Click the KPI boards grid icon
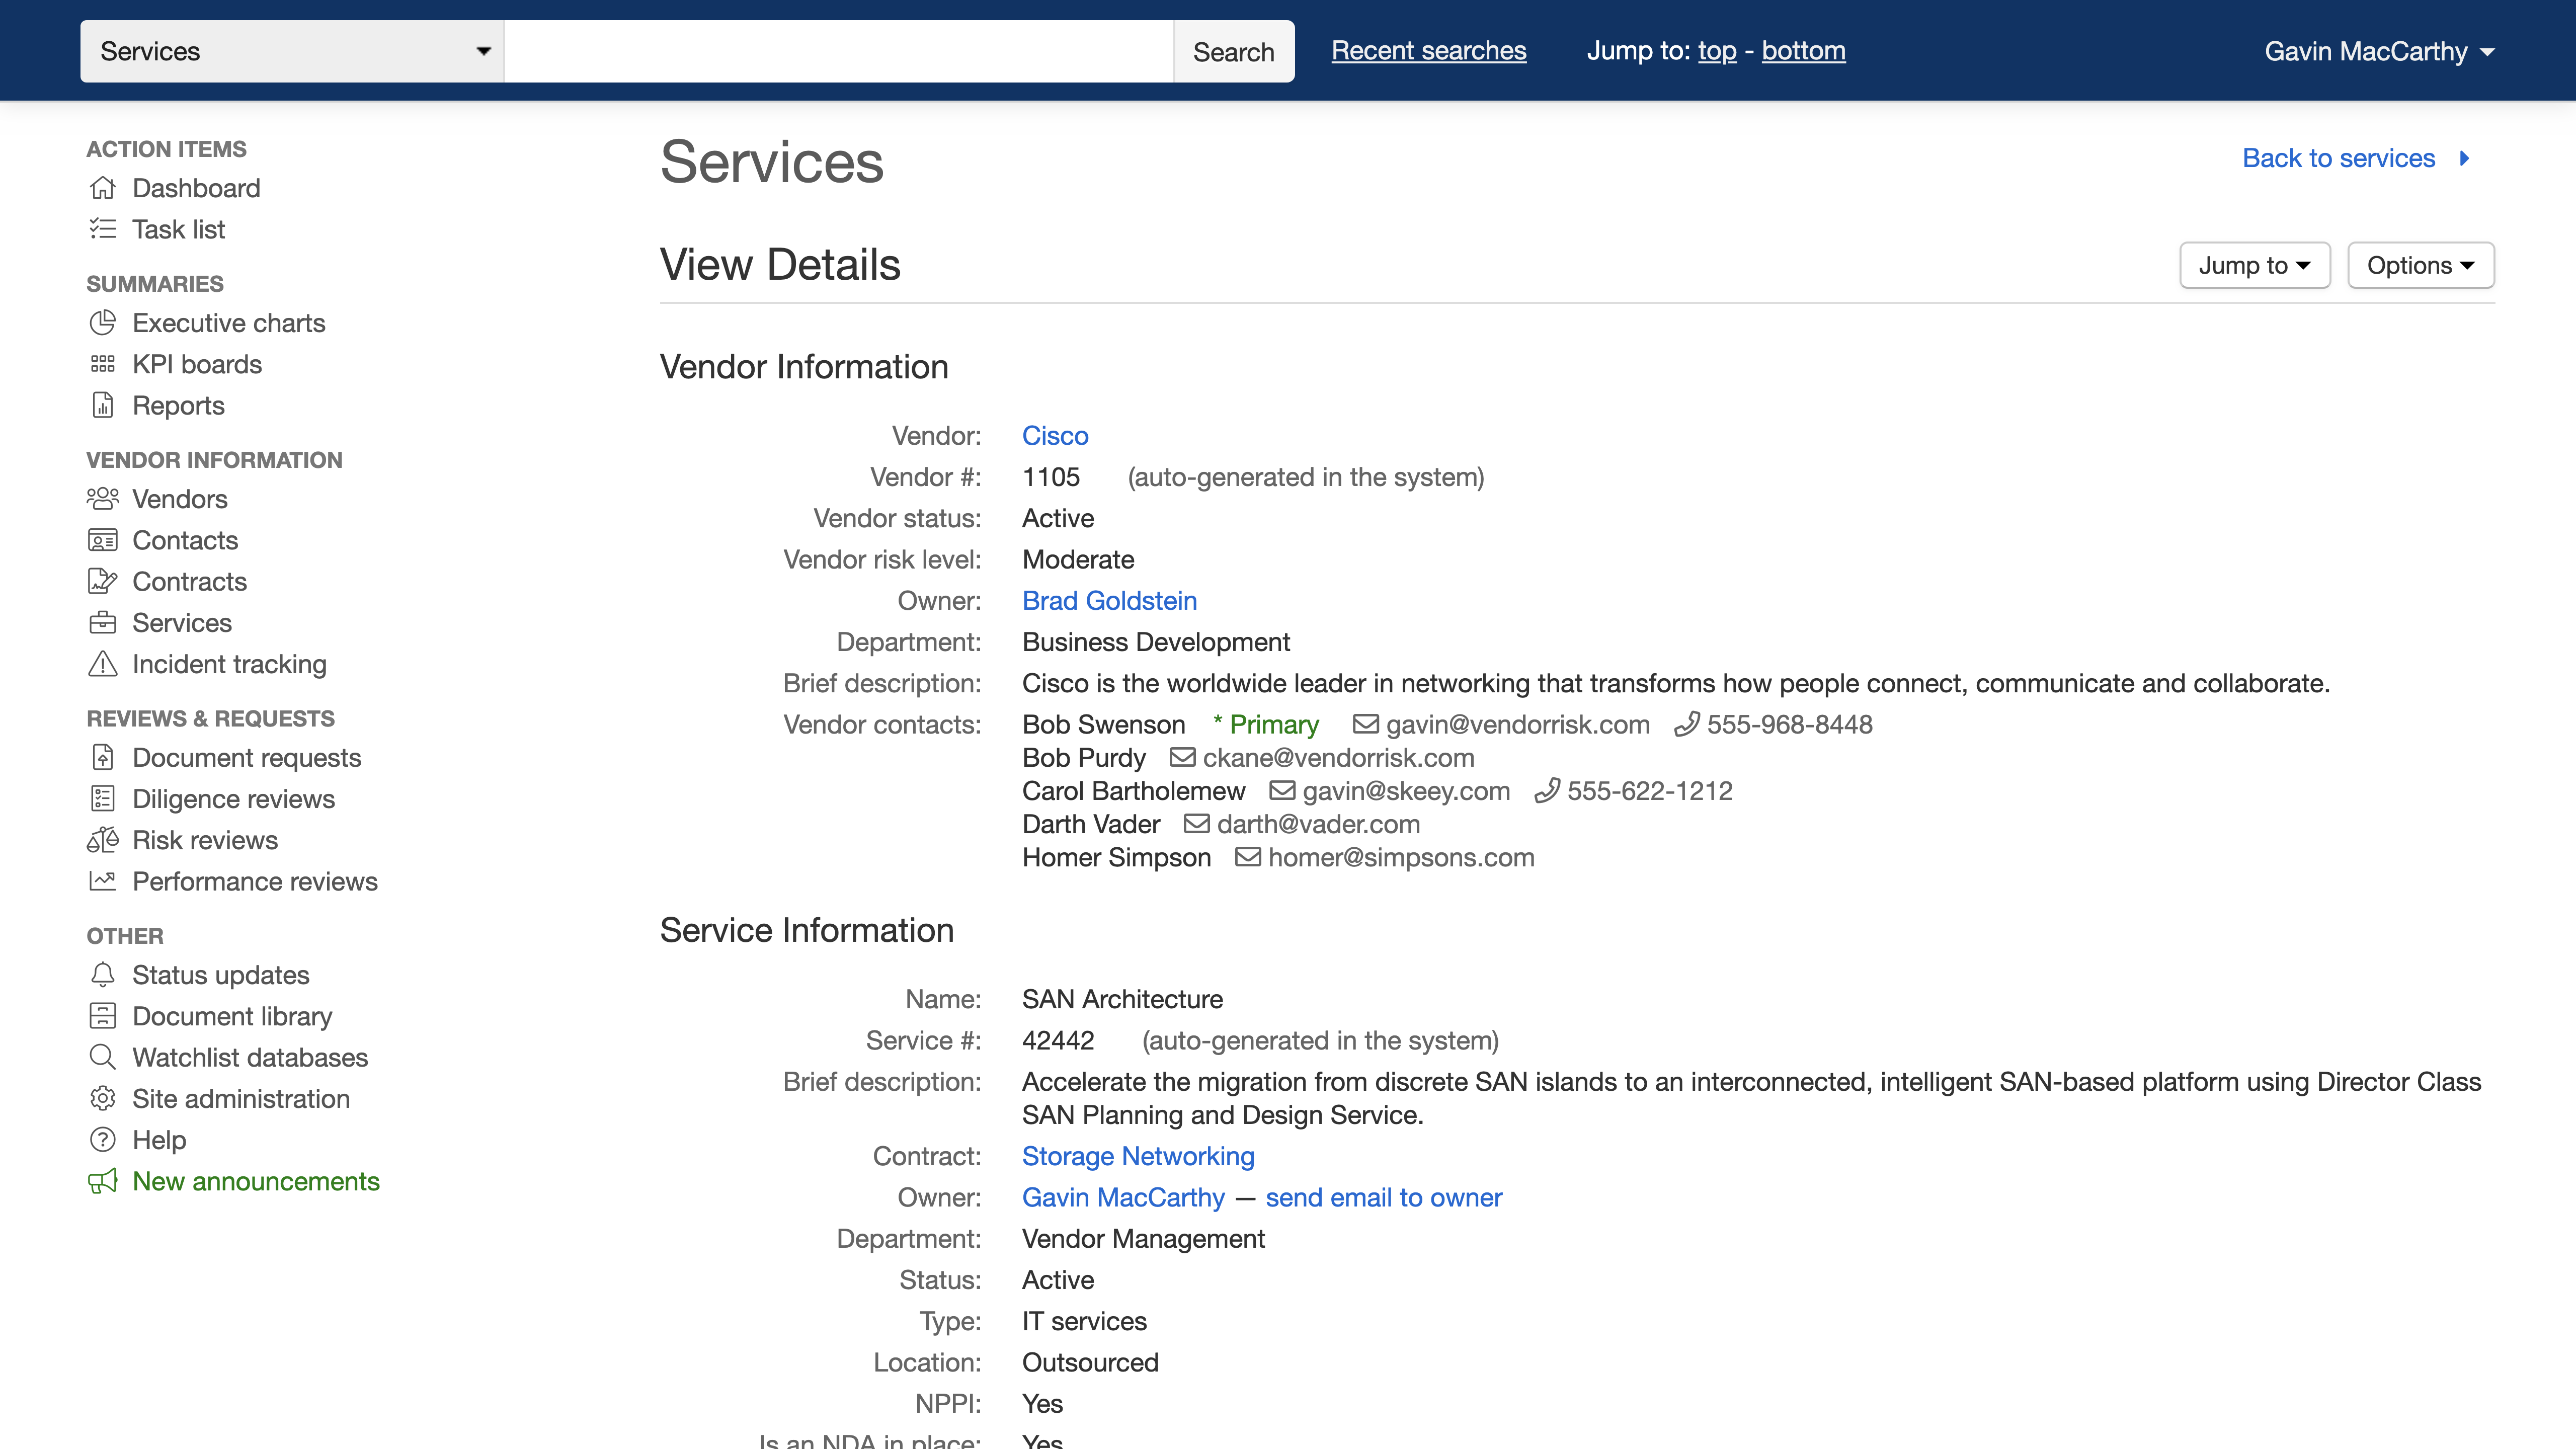This screenshot has width=2576, height=1449. [102, 364]
